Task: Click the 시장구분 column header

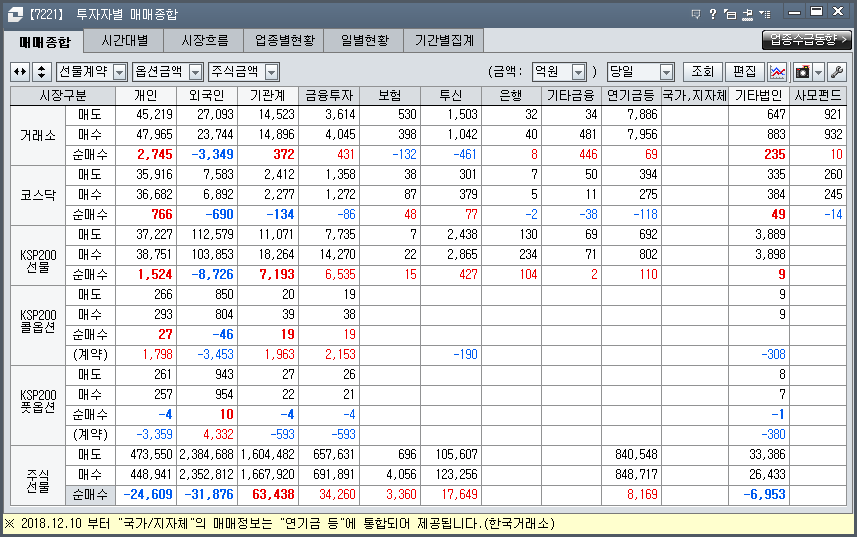Action: tap(63, 96)
